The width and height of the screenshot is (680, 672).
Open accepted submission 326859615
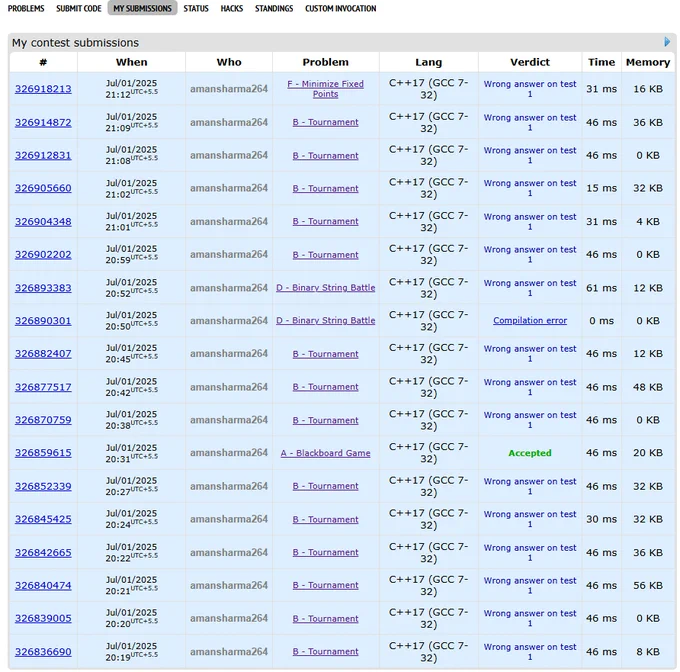(x=43, y=453)
